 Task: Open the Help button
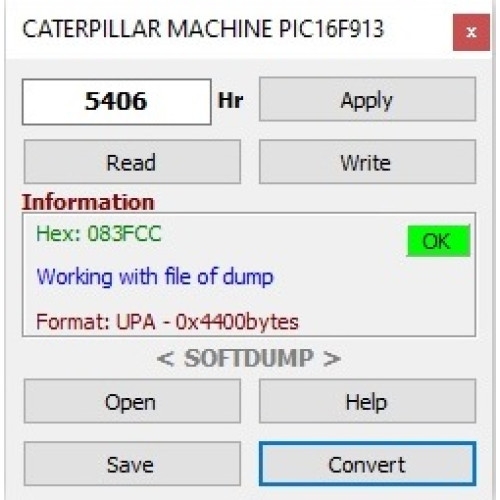tap(367, 401)
